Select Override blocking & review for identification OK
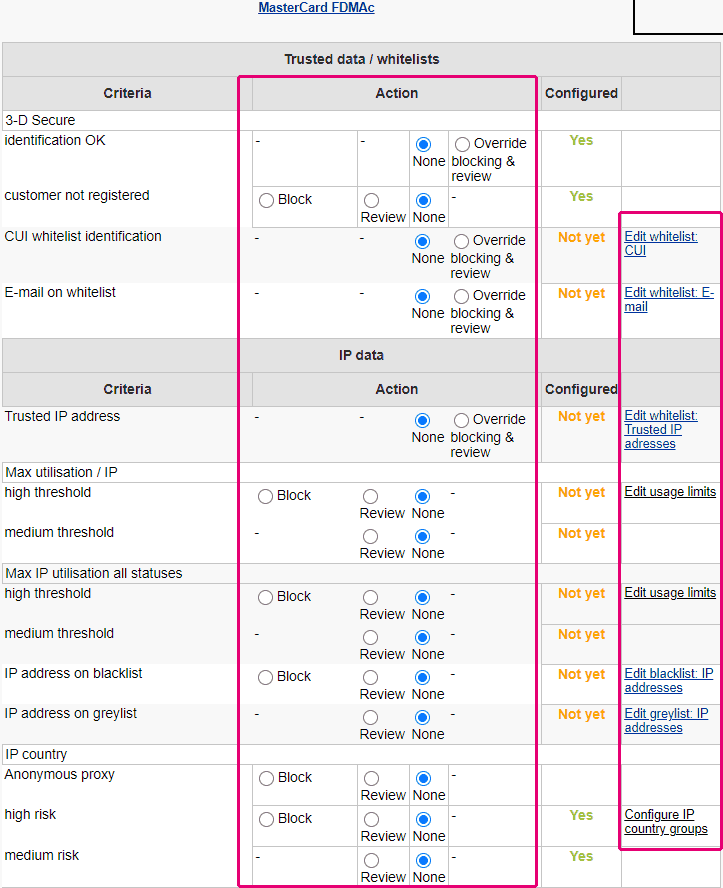The width and height of the screenshot is (723, 888). point(462,144)
